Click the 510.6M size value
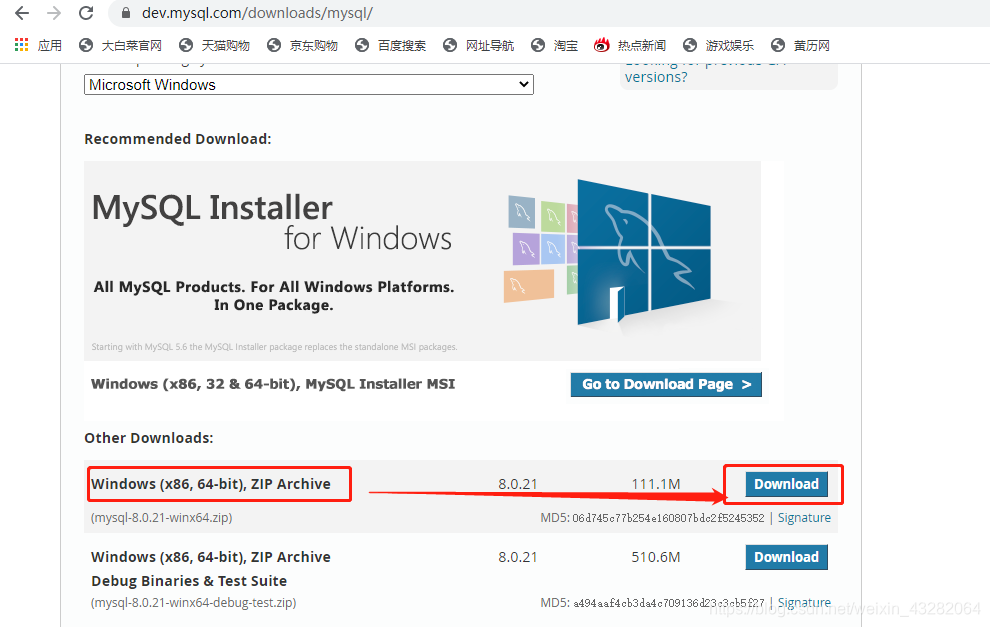Screen dimensions: 990x627 (x=656, y=557)
